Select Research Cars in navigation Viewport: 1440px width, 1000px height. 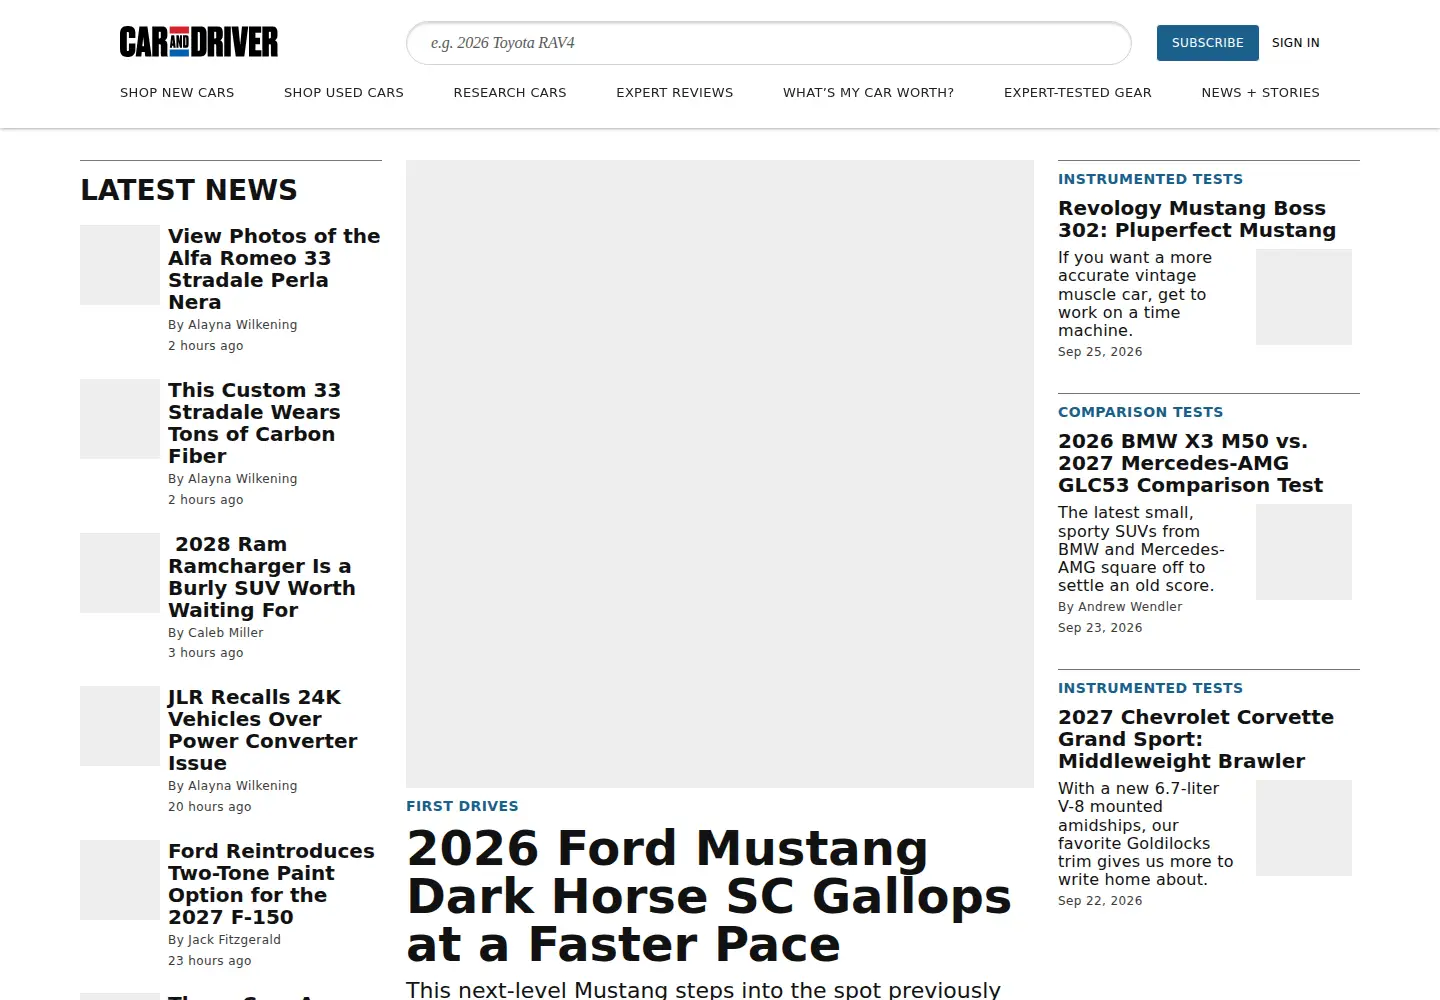pyautogui.click(x=510, y=92)
